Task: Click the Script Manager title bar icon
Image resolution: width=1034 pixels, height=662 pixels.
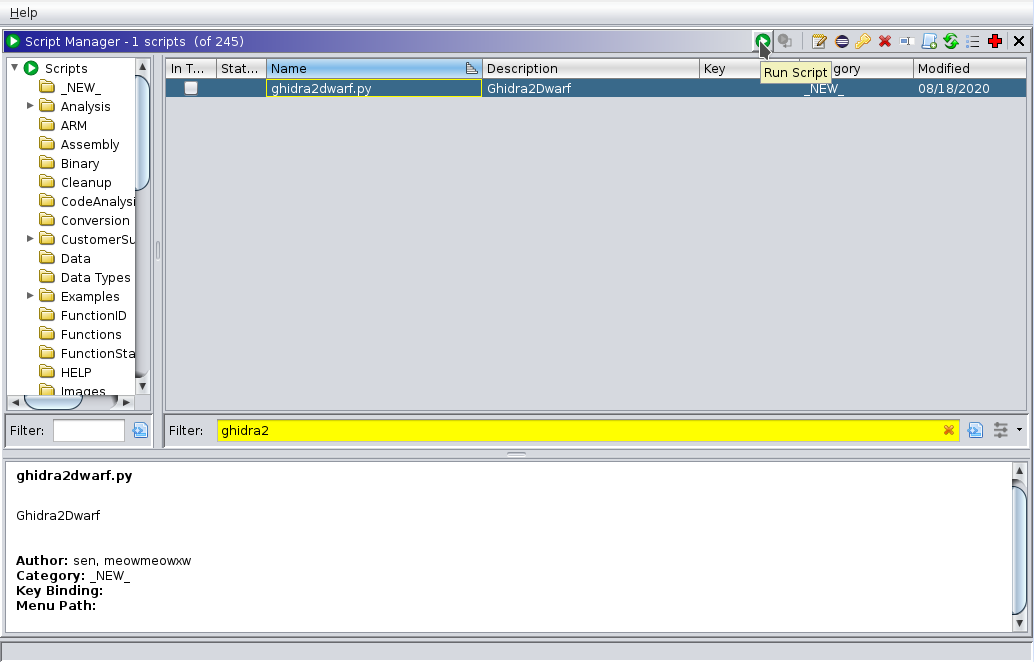Action: 13,42
